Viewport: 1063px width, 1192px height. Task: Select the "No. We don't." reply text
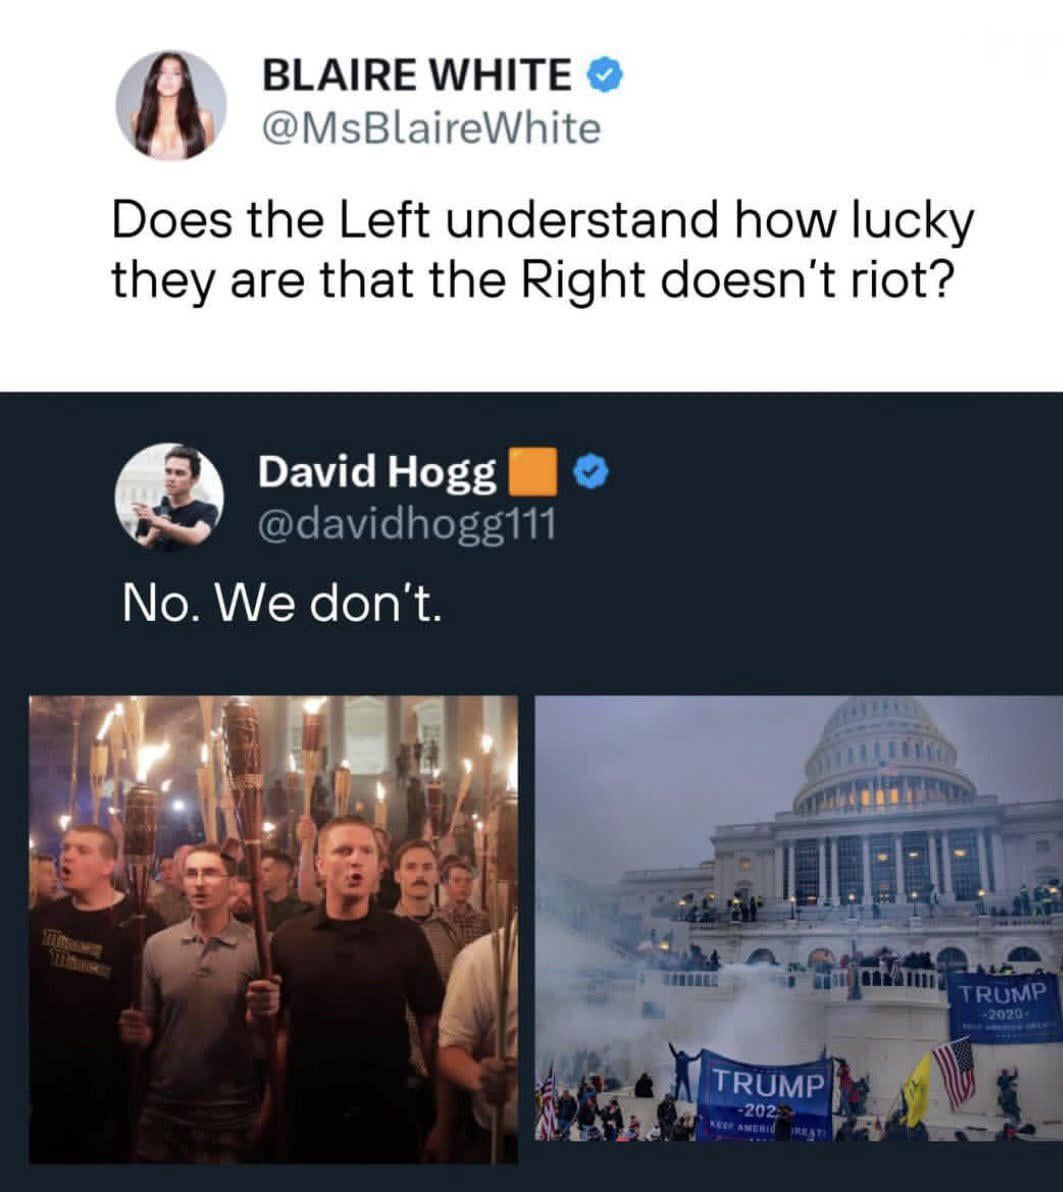pyautogui.click(x=281, y=604)
